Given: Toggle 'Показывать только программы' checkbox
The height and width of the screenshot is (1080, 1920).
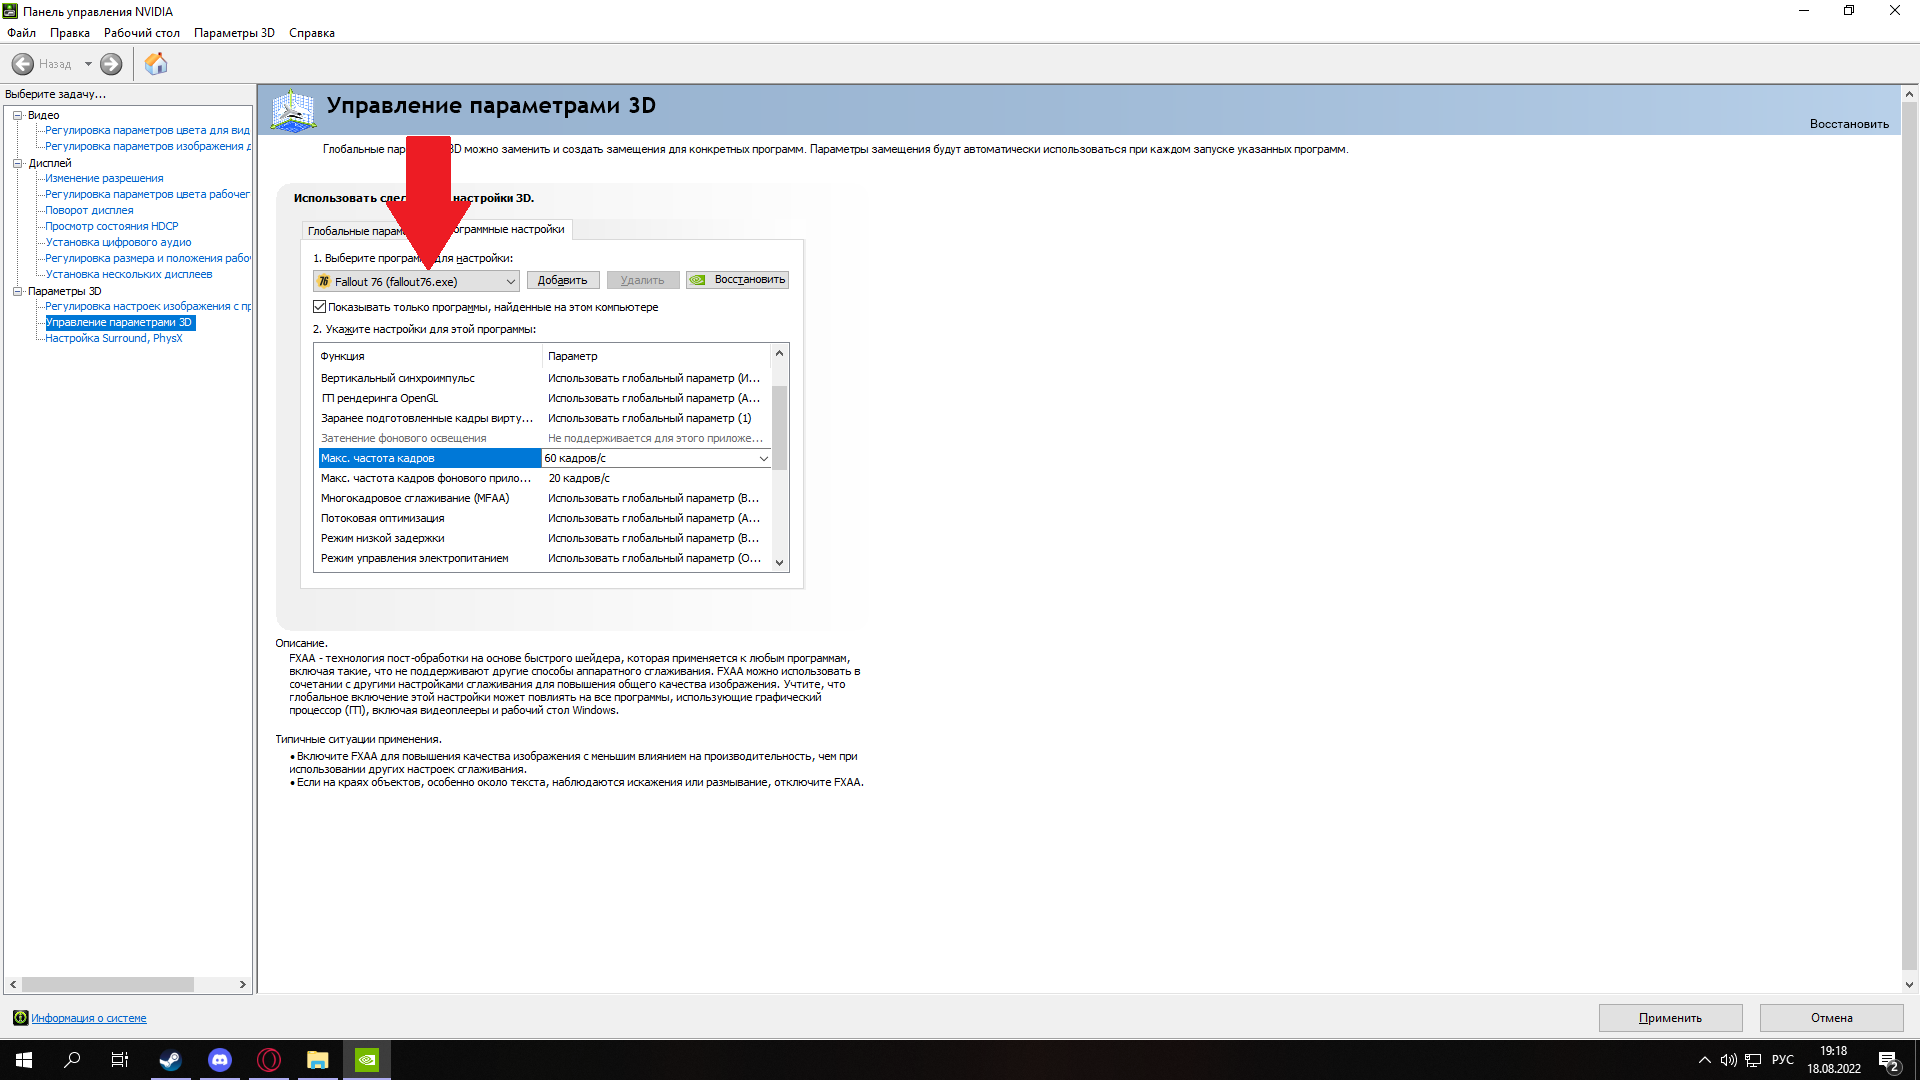Looking at the screenshot, I should pyautogui.click(x=320, y=307).
